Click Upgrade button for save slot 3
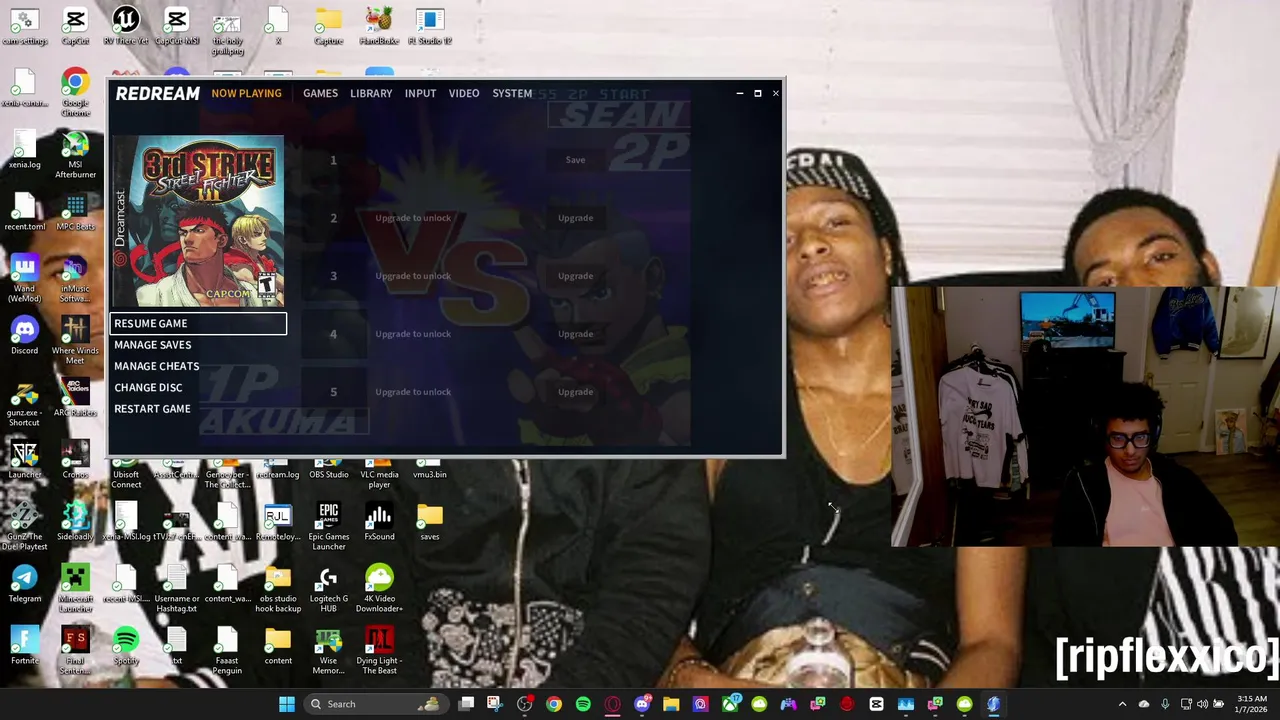Viewport: 1280px width, 720px height. 575,276
